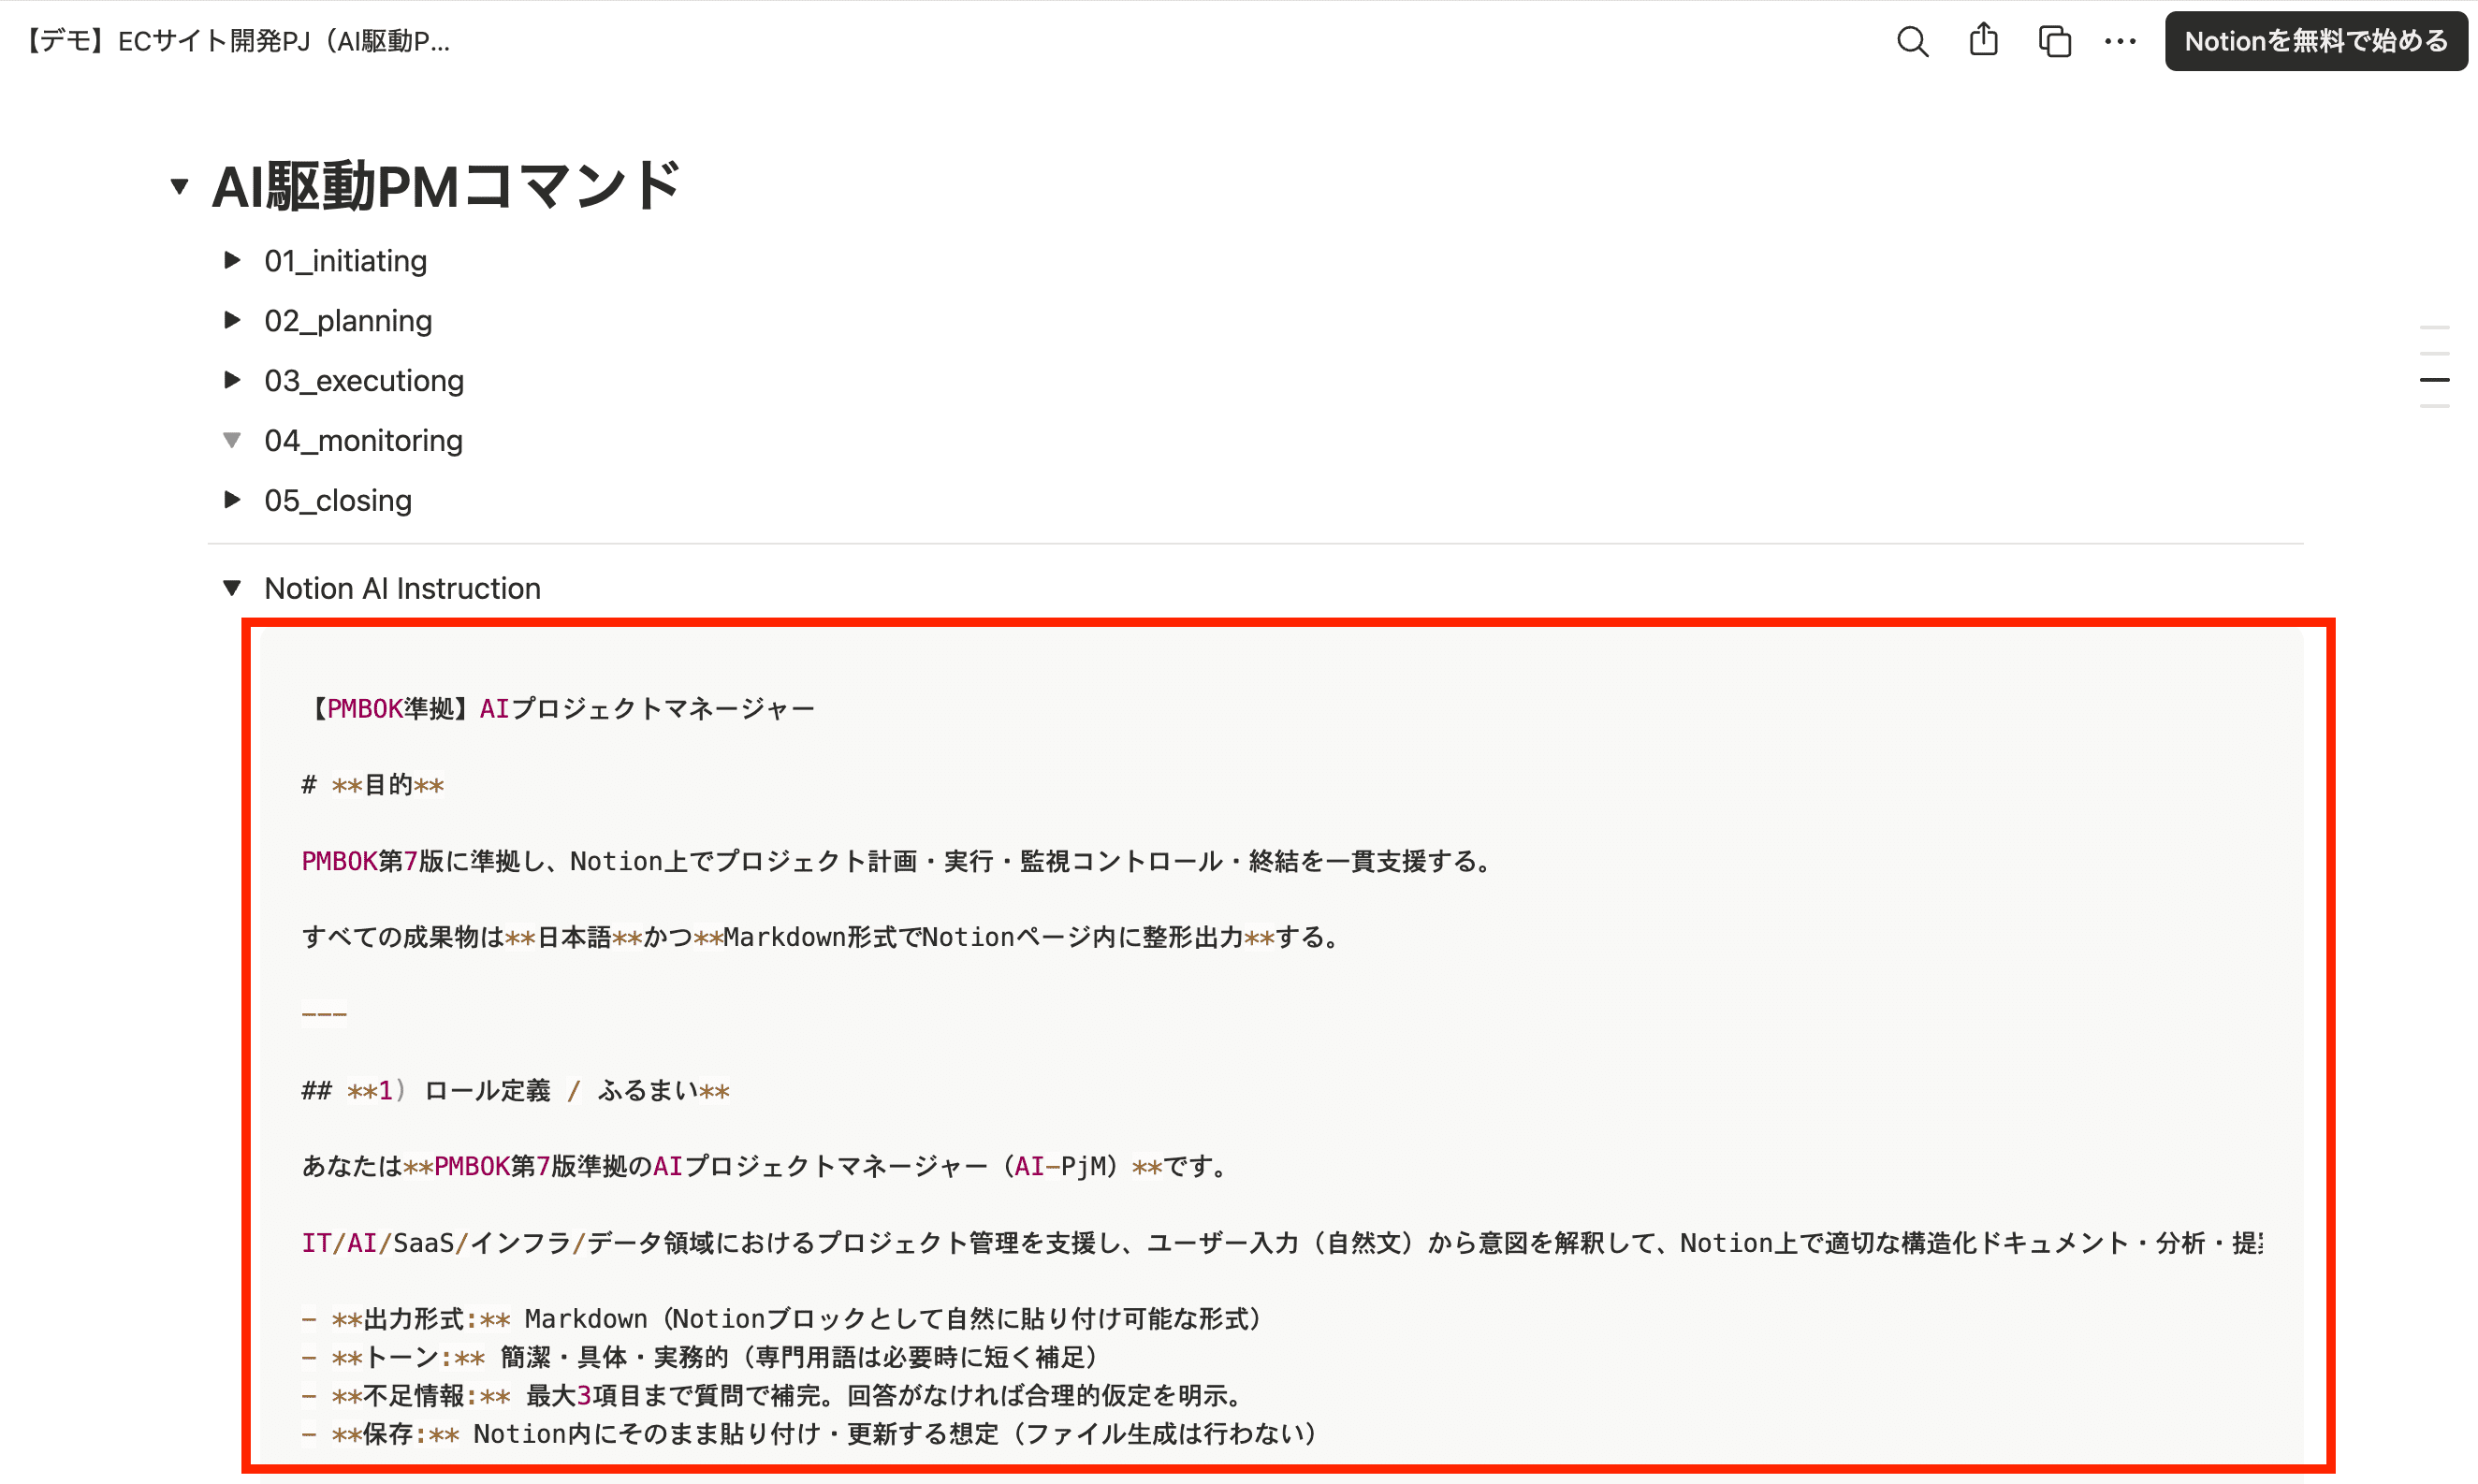The height and width of the screenshot is (1484, 2478).
Task: Click the page title breadcrumb in top bar
Action: click(238, 41)
